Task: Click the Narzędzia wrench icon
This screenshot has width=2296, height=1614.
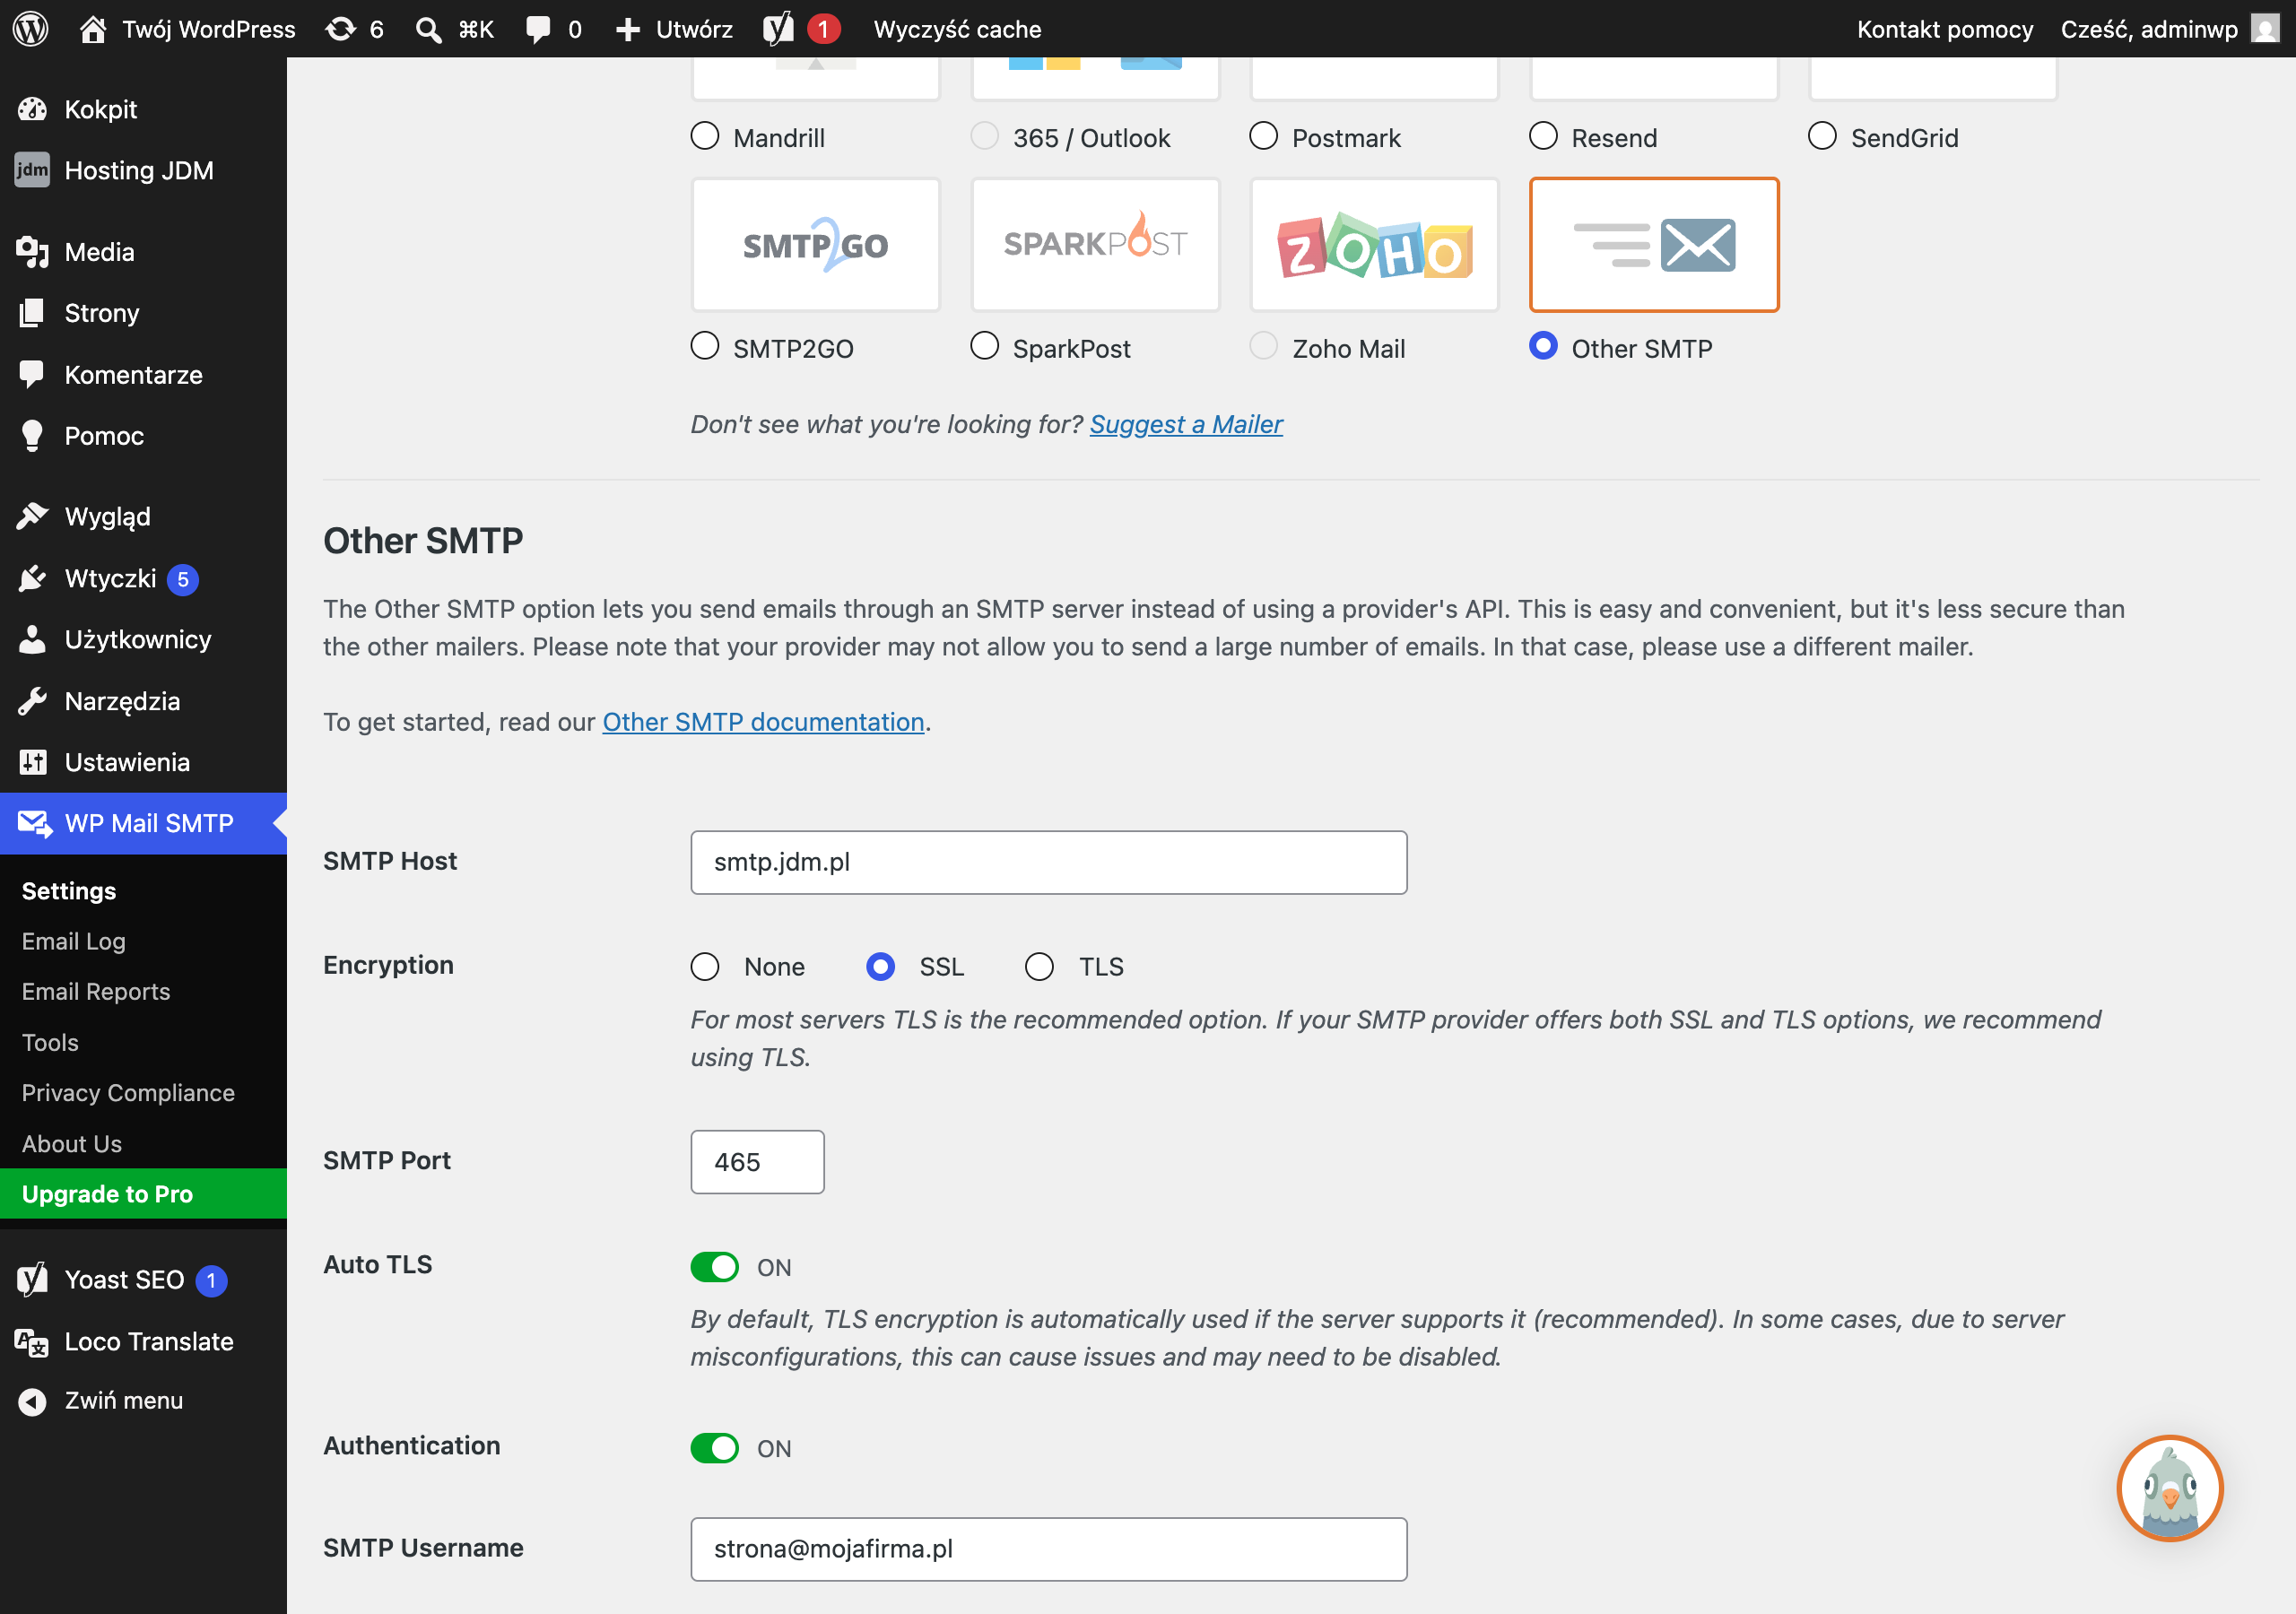Action: [x=32, y=701]
